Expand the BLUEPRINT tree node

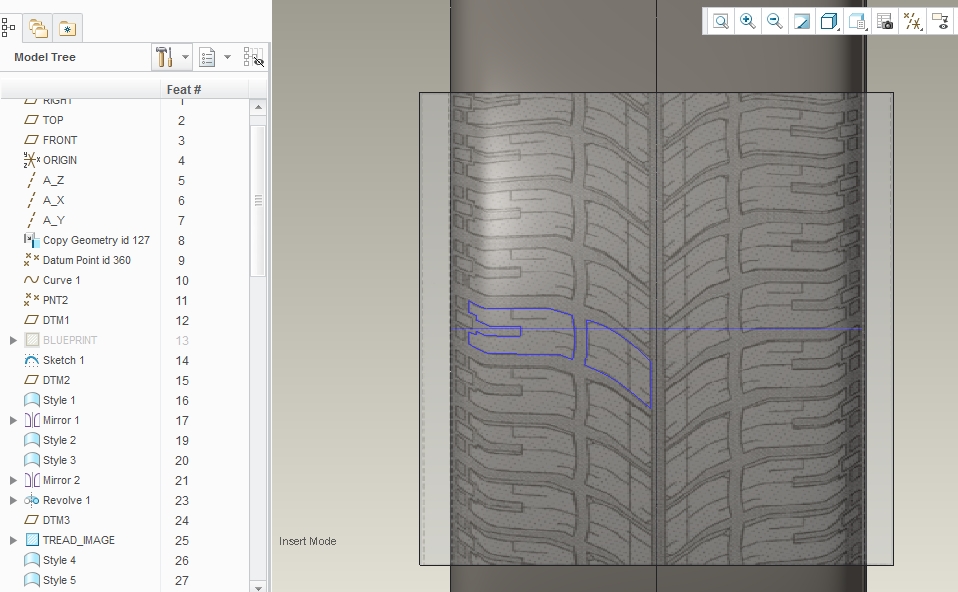click(x=13, y=340)
